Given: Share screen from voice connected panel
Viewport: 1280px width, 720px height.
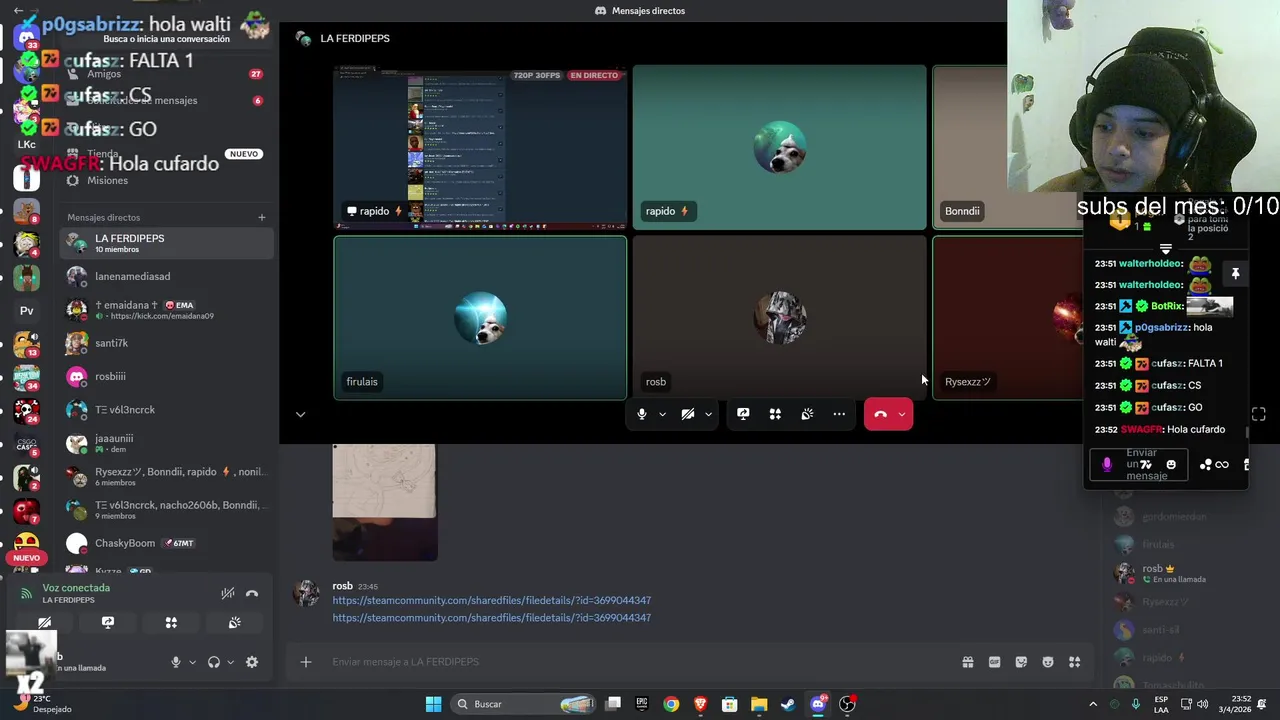Looking at the screenshot, I should click(x=108, y=622).
